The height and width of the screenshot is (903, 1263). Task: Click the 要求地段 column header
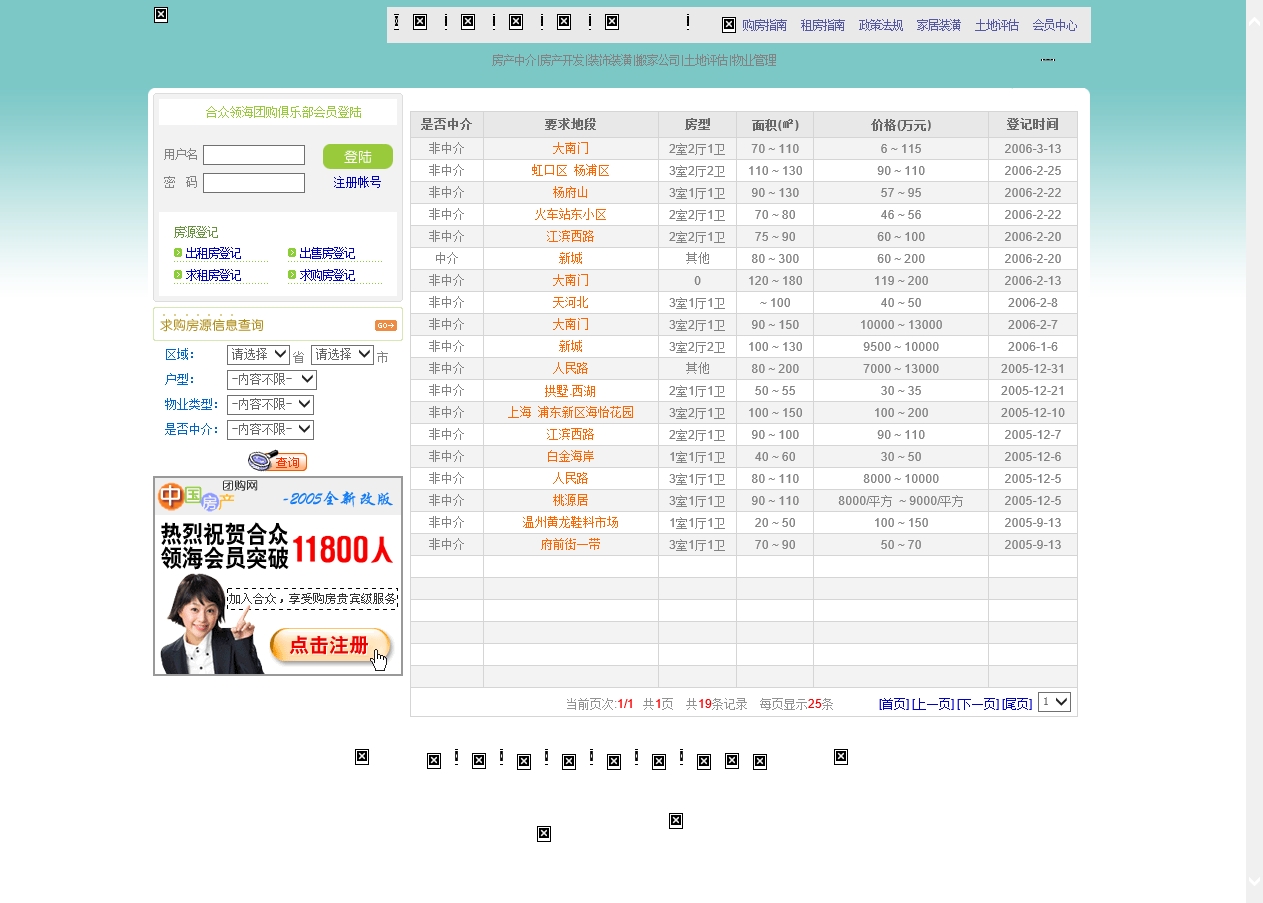(571, 125)
